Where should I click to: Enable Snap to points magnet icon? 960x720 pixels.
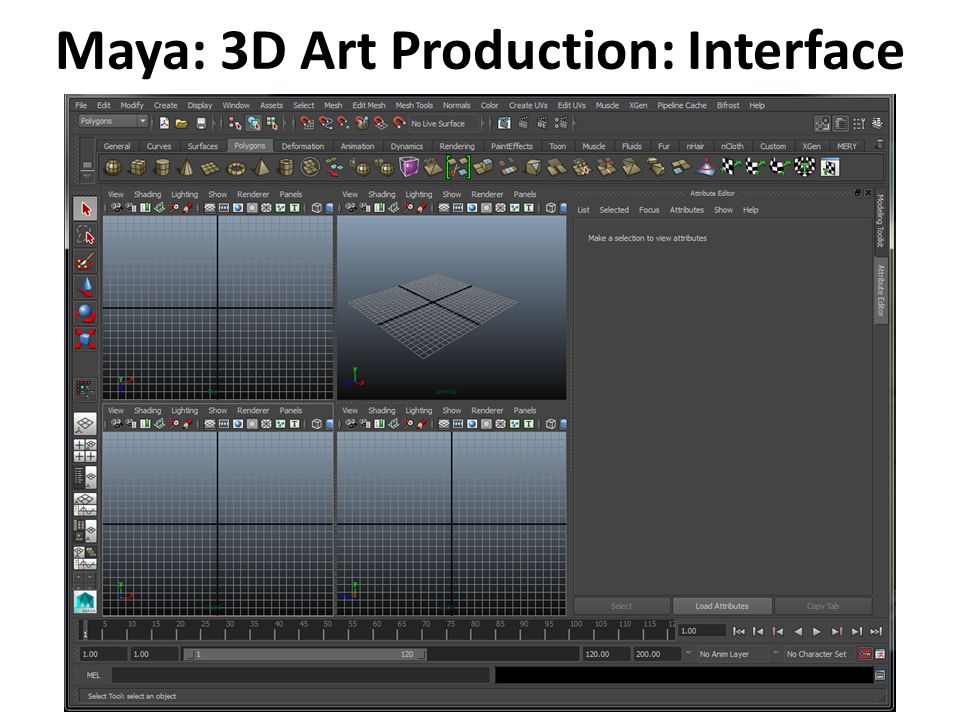coord(343,124)
